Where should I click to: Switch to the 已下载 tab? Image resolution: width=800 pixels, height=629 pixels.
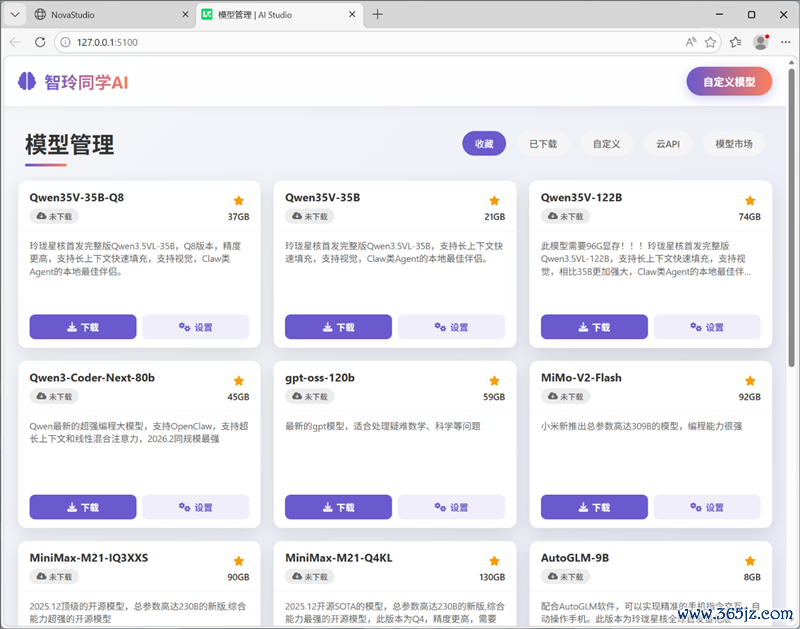click(x=543, y=144)
